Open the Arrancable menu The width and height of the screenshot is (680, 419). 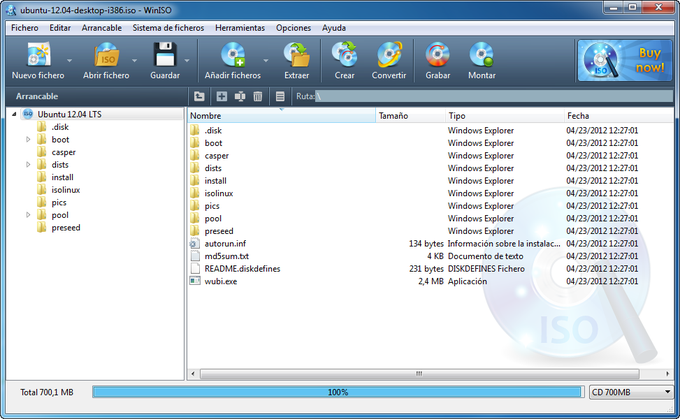101,28
